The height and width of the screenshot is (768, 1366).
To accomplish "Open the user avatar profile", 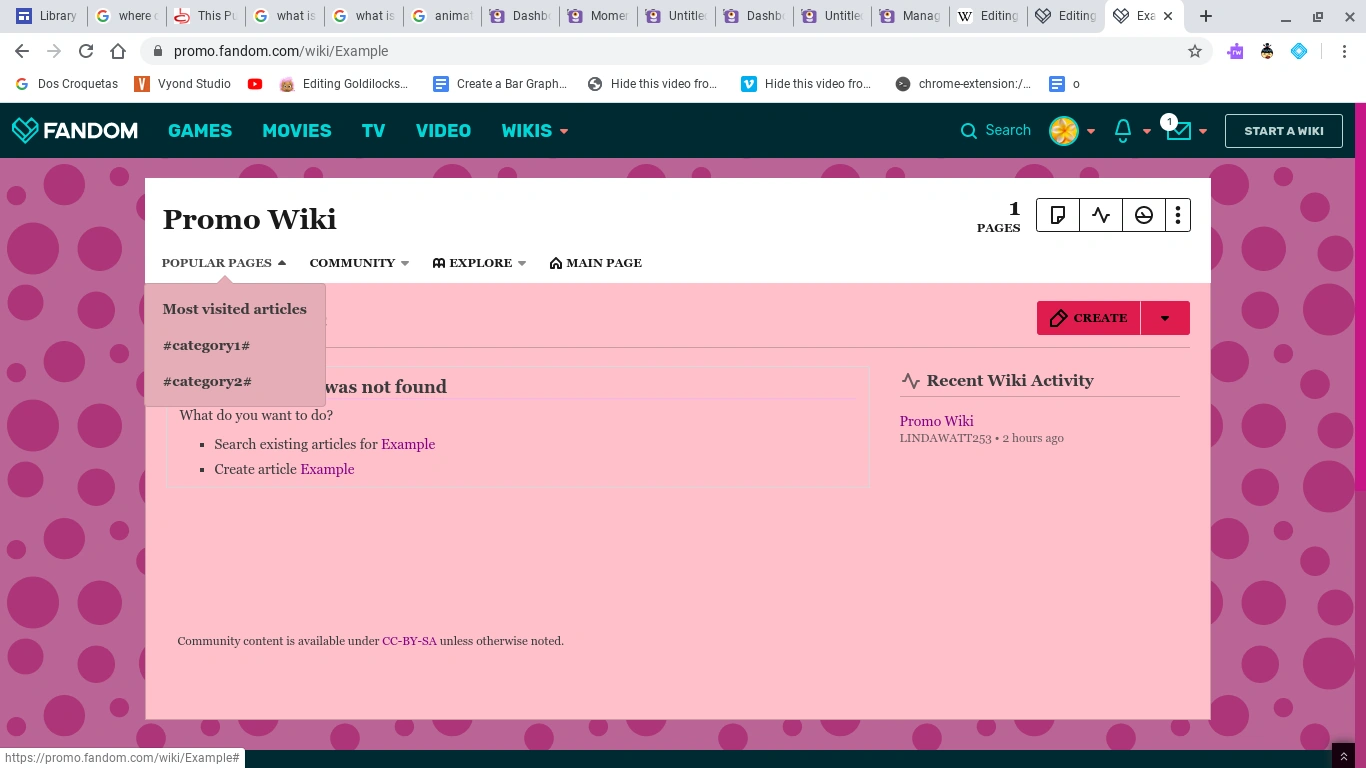I will tap(1063, 130).
